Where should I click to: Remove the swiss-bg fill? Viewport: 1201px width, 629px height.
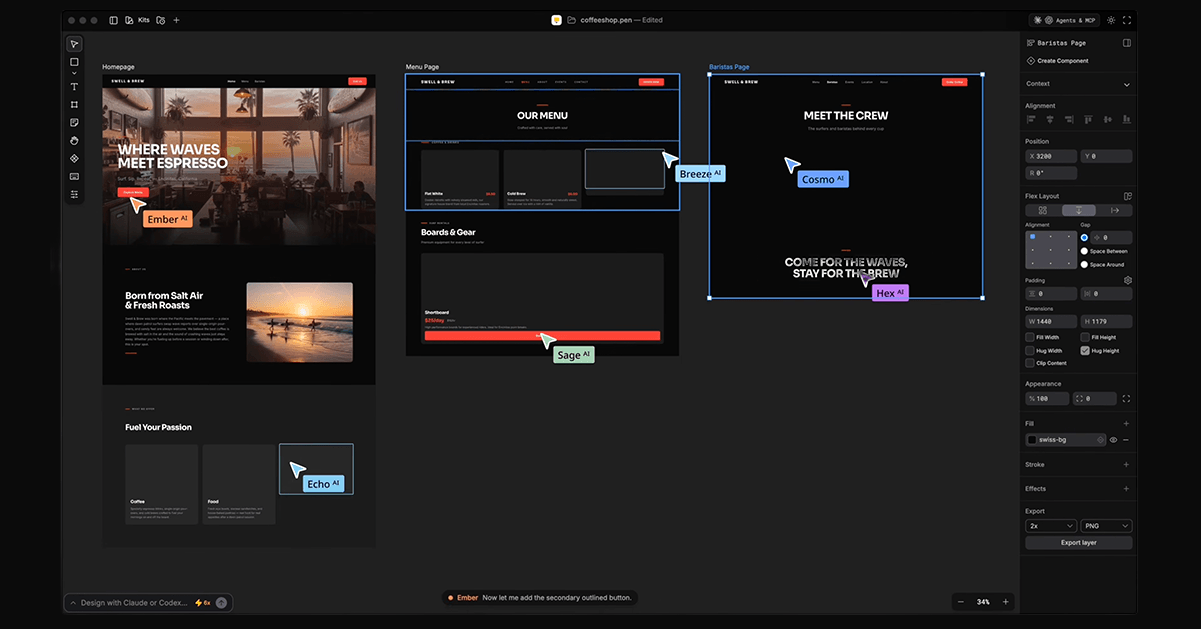point(1126,440)
